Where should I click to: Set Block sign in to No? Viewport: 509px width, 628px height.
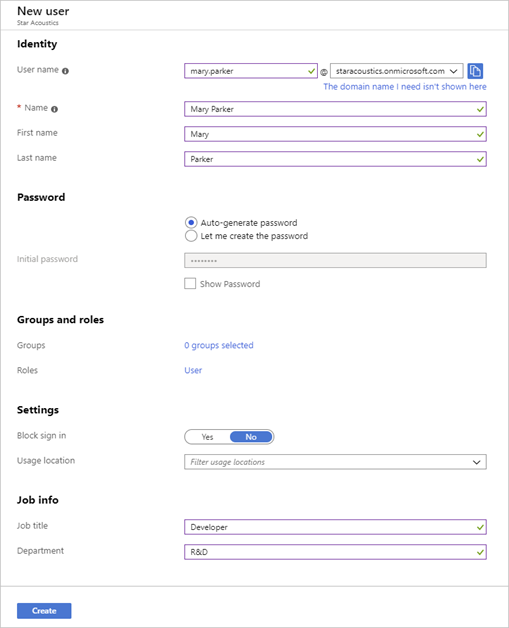(251, 437)
